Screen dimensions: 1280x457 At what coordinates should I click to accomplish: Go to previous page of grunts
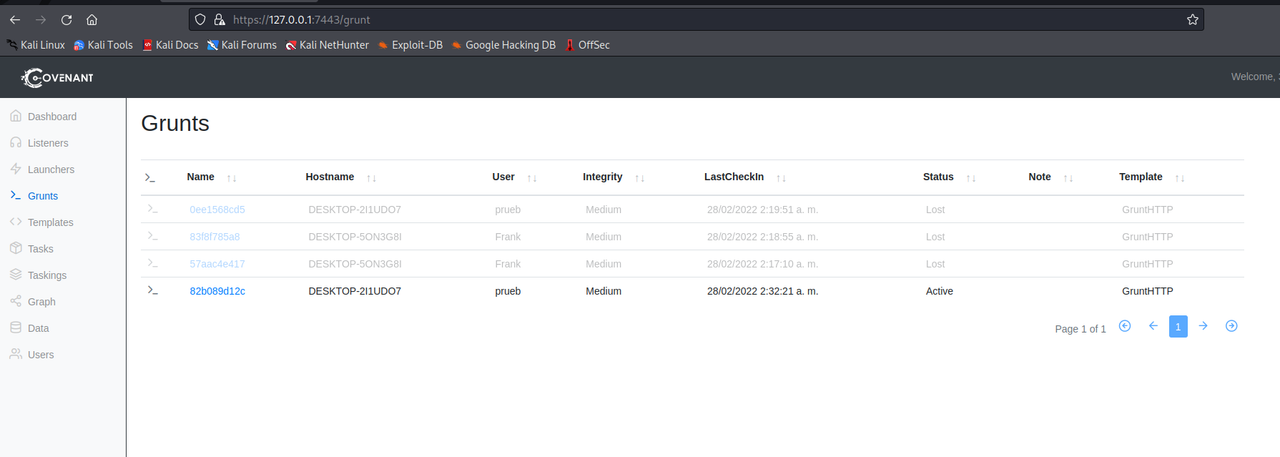(x=1152, y=326)
